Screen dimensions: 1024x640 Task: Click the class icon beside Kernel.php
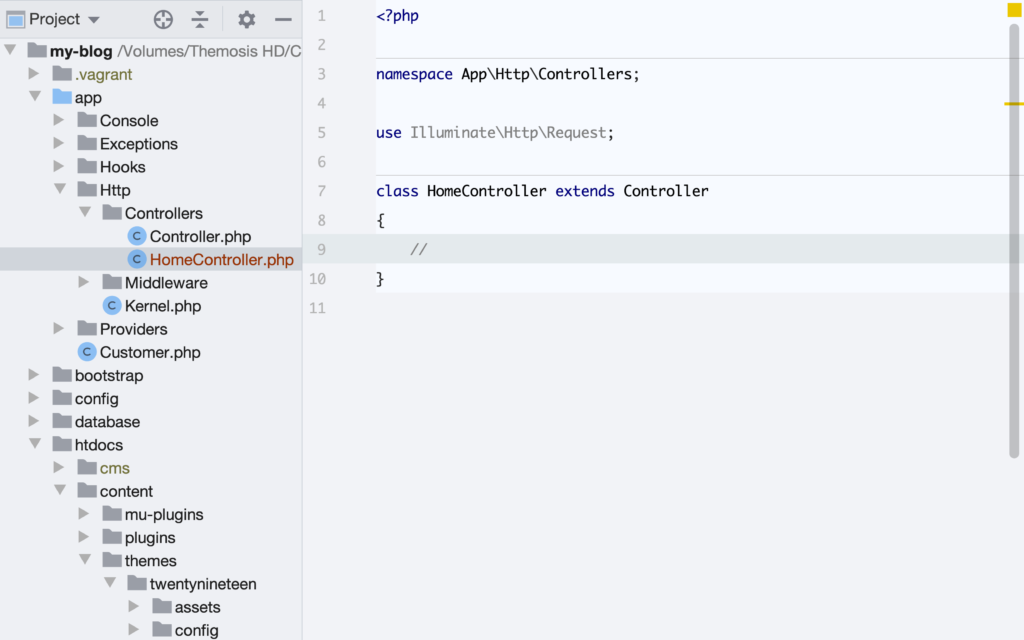tap(112, 305)
